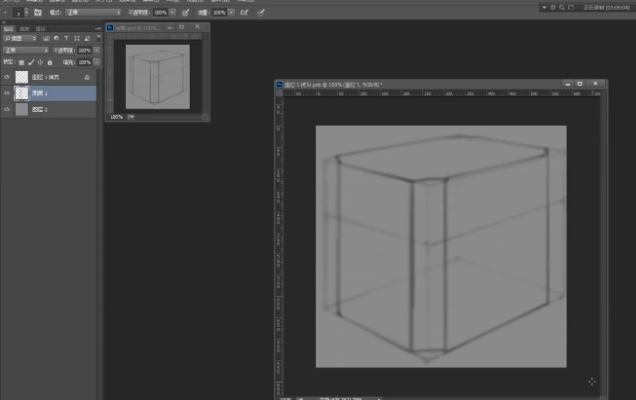636x400 pixels.
Task: Filter layers by pixel layers icon
Action: coord(46,39)
